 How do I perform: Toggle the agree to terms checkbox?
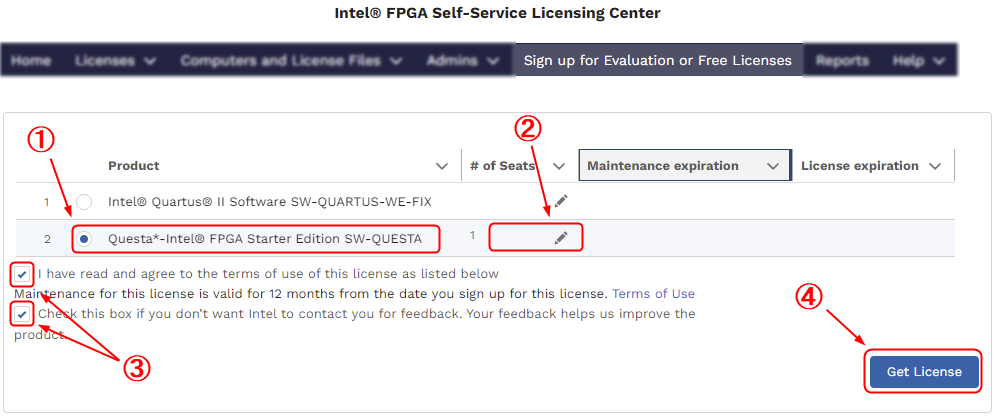coord(22,273)
